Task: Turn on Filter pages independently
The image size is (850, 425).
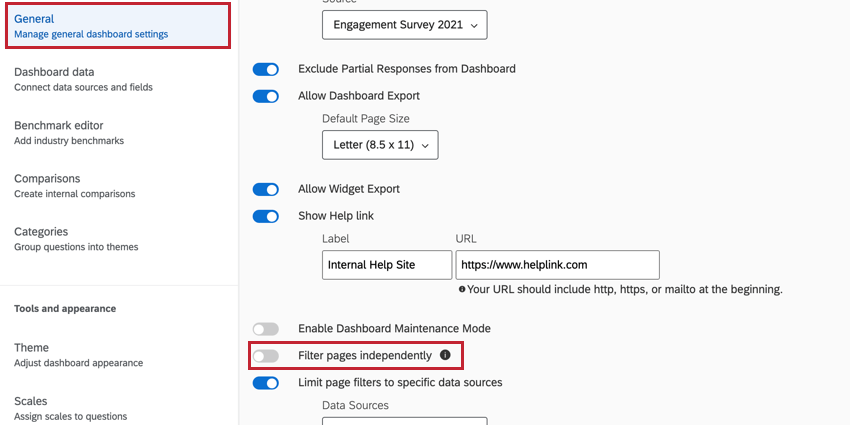Action: click(265, 355)
